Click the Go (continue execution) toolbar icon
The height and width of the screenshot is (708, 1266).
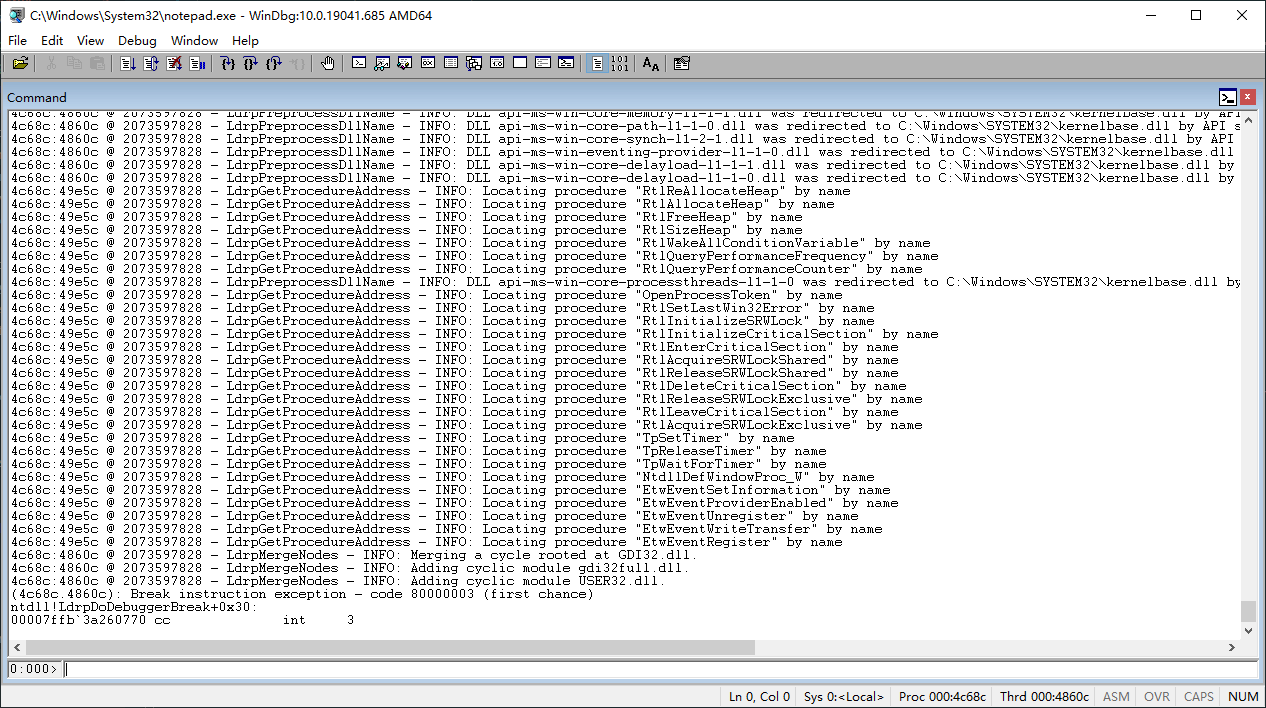pyautogui.click(x=128, y=63)
